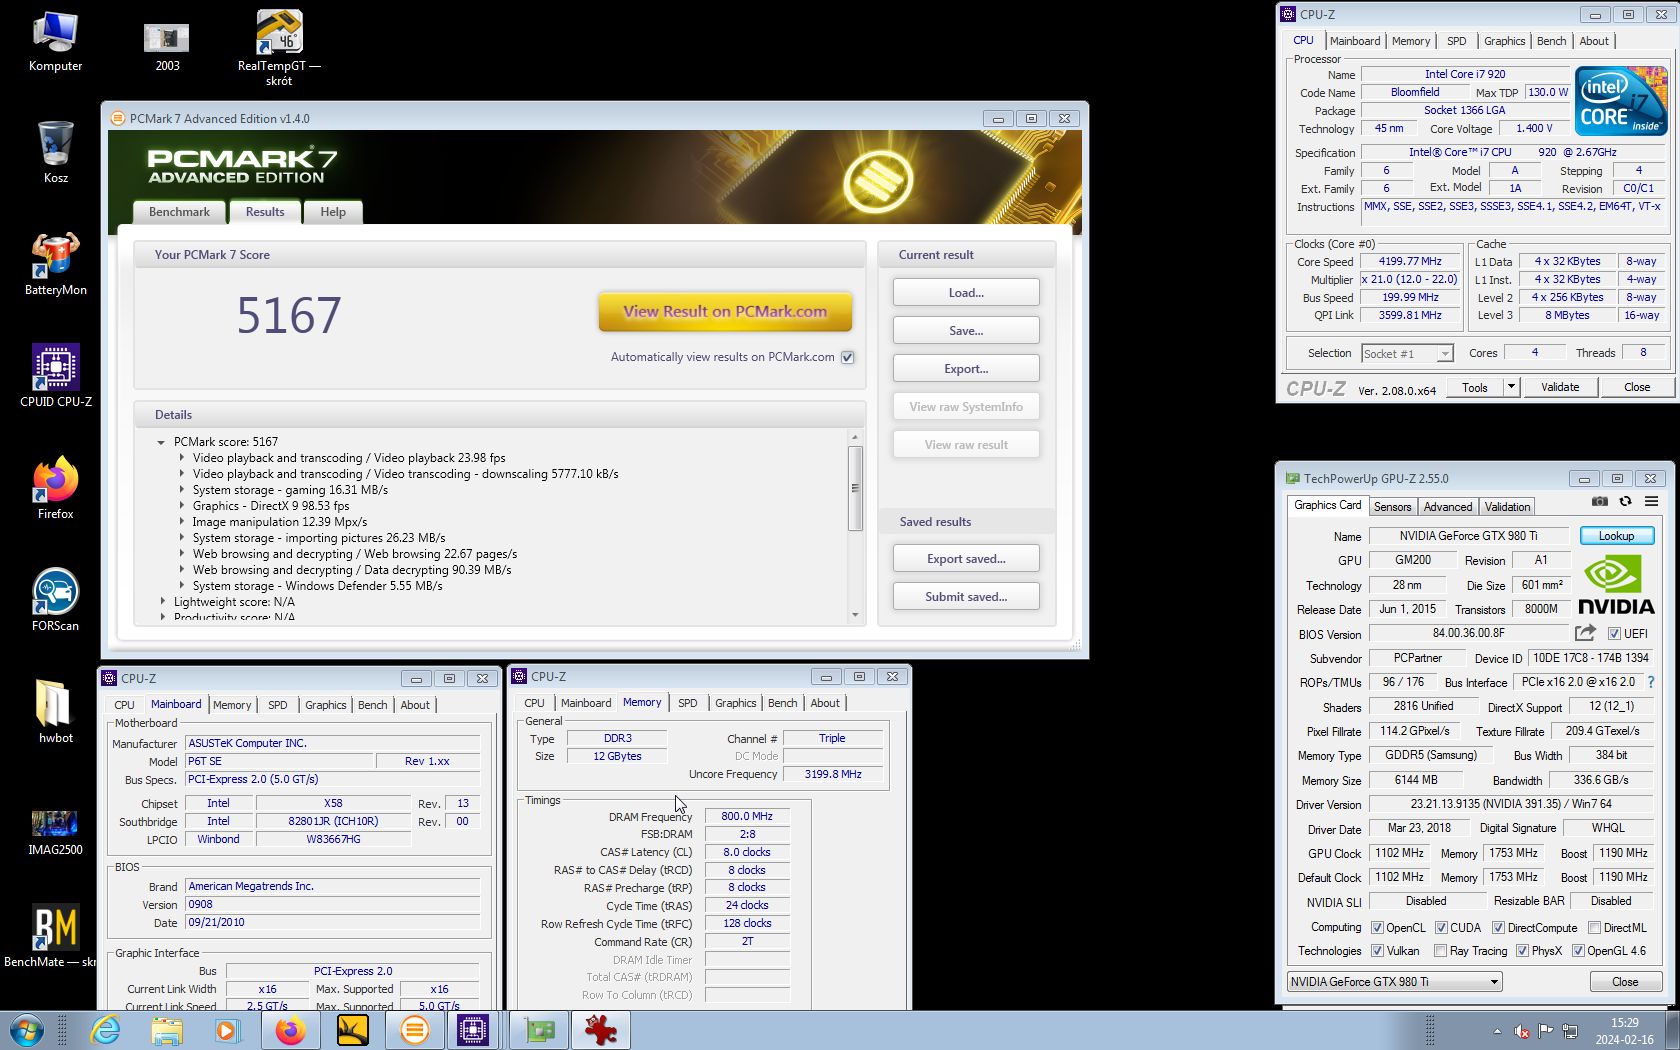This screenshot has width=1680, height=1050.
Task: Toggle CUDA checkbox in GPU-Z
Action: (1441, 928)
